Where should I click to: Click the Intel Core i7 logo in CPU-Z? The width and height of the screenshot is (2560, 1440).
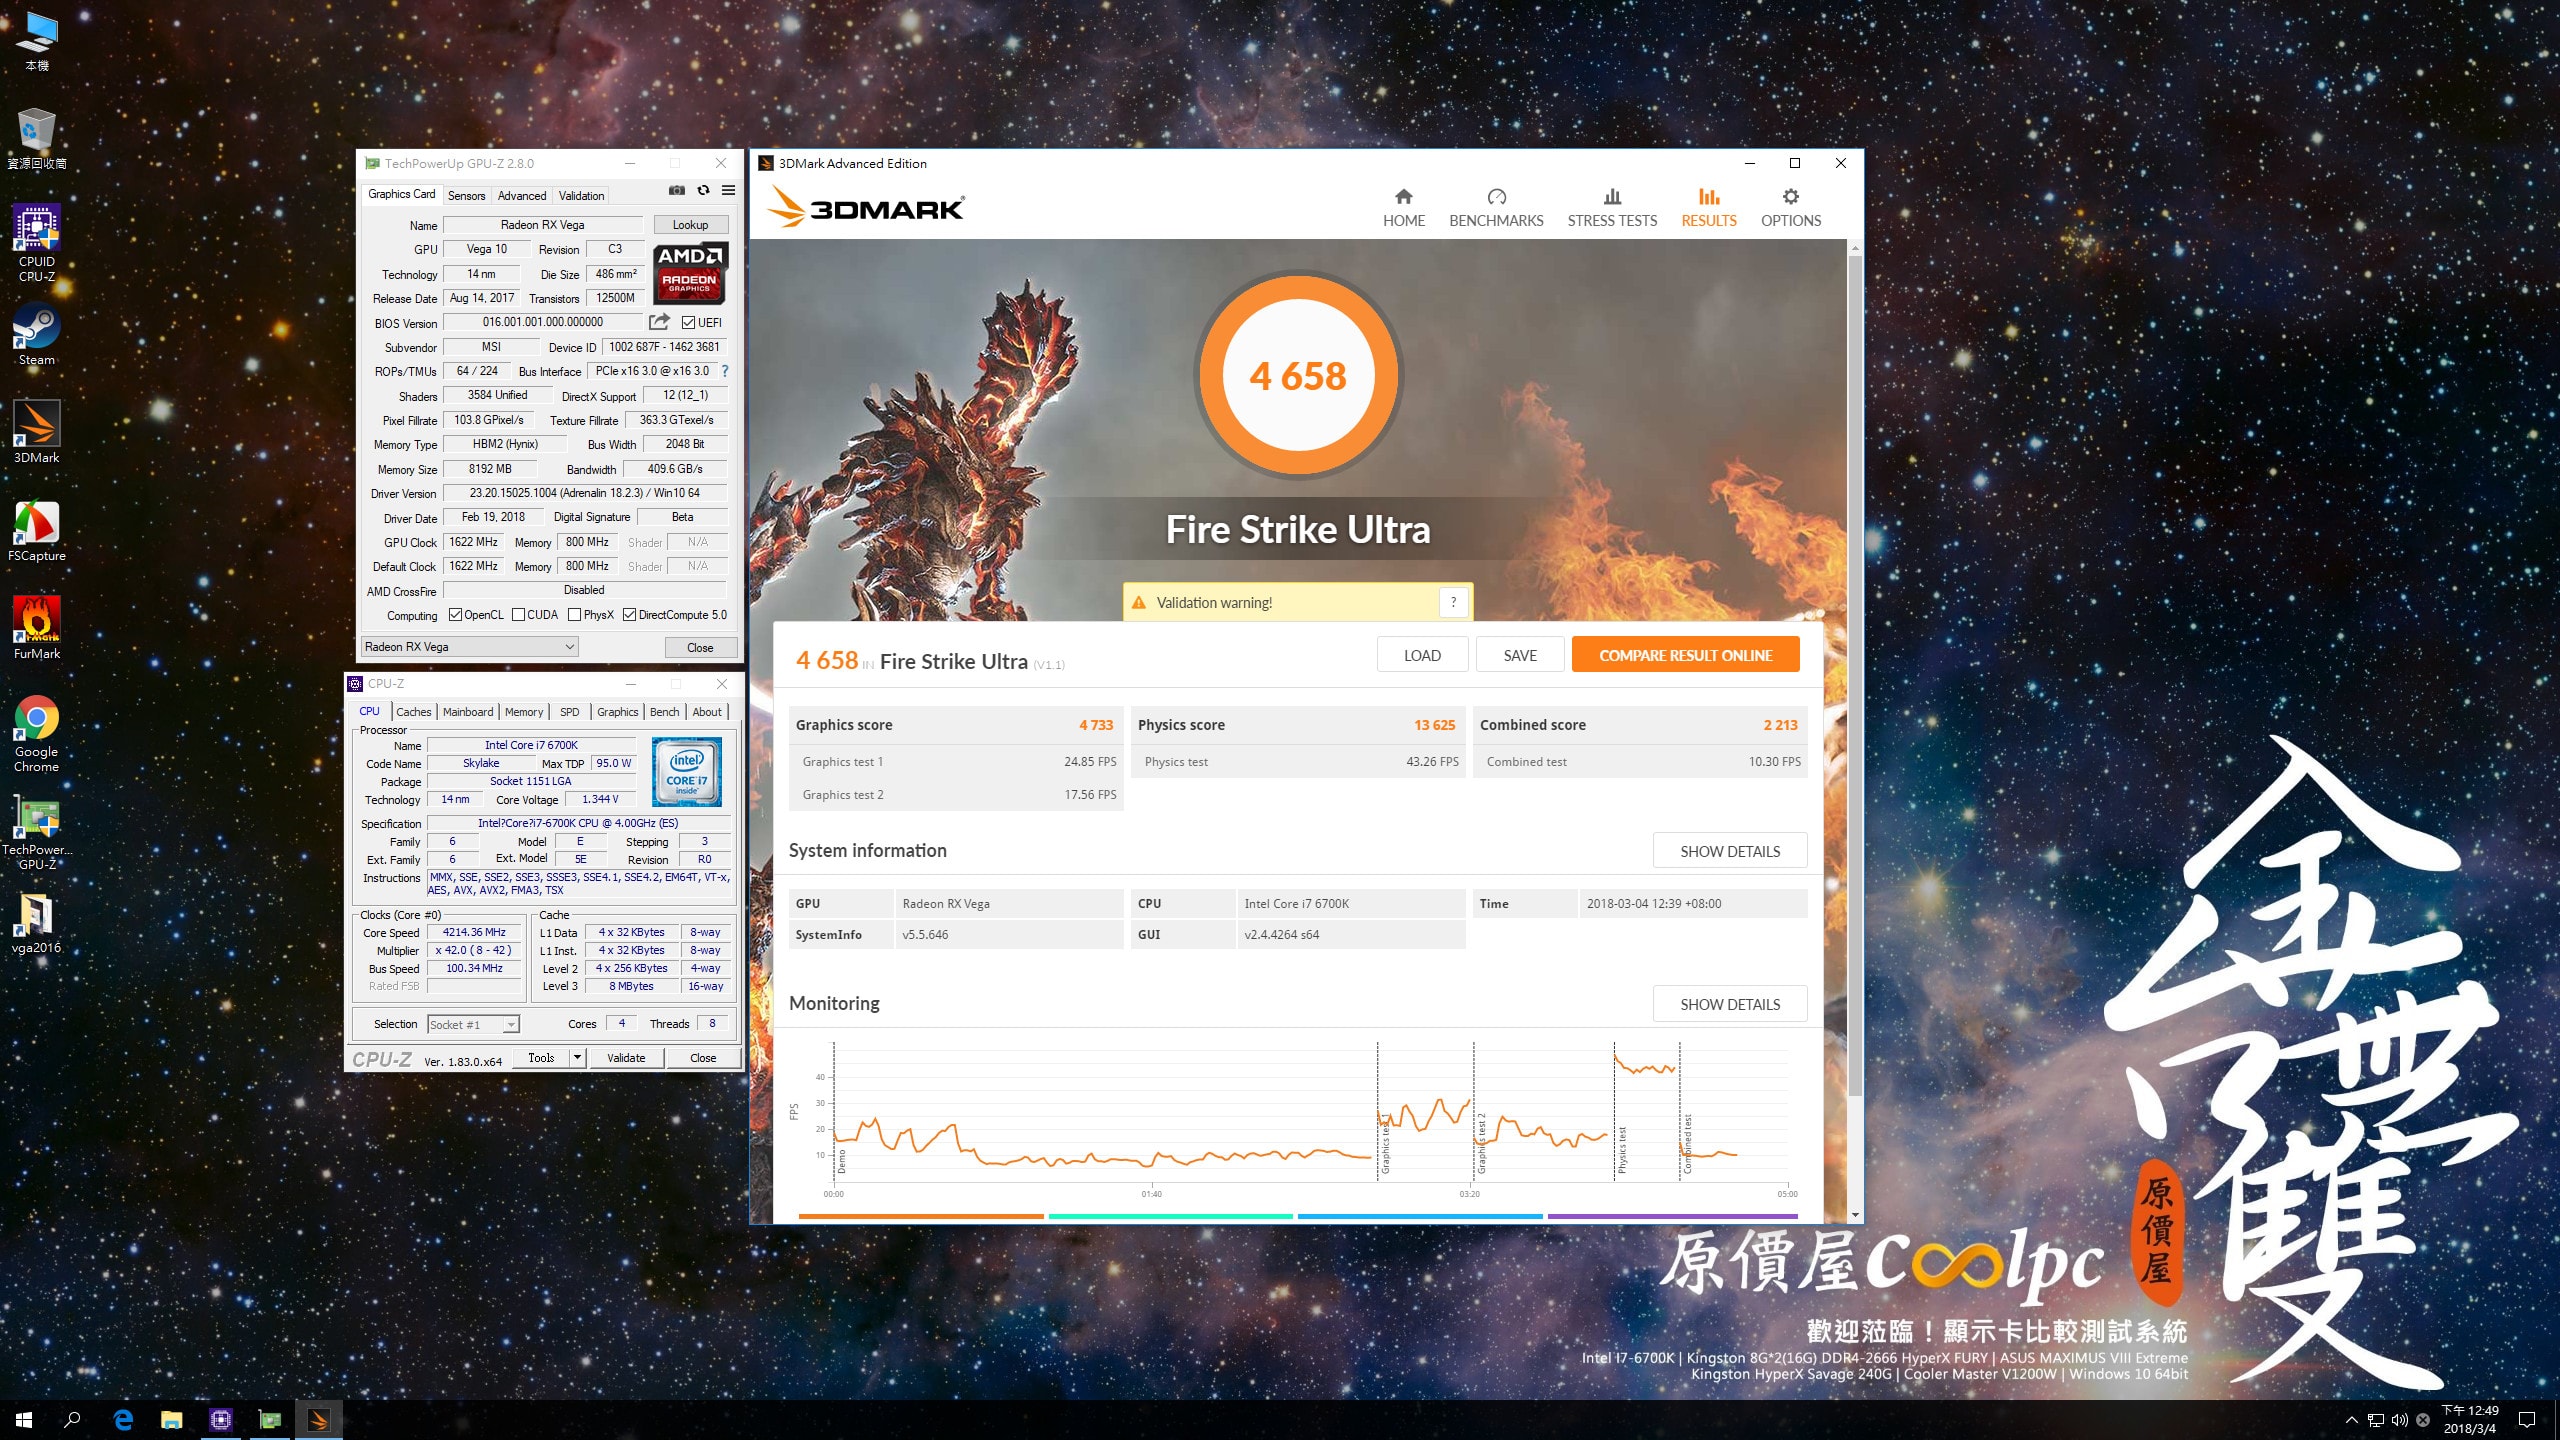click(687, 772)
